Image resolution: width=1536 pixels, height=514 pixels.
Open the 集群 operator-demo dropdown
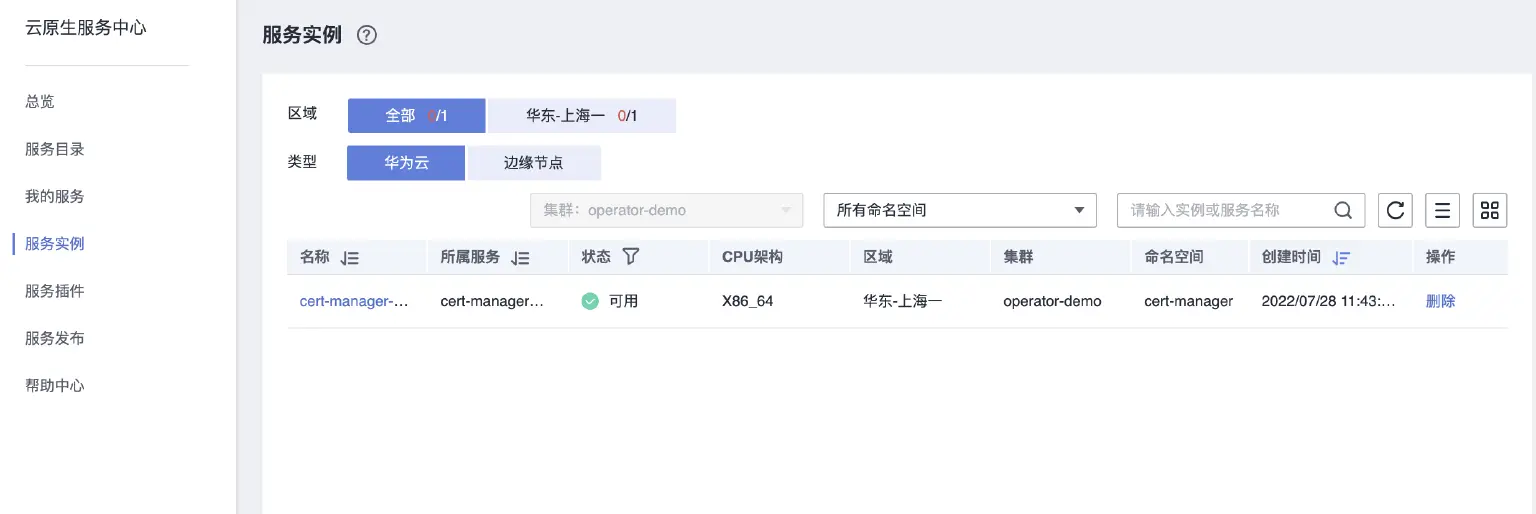click(x=666, y=210)
